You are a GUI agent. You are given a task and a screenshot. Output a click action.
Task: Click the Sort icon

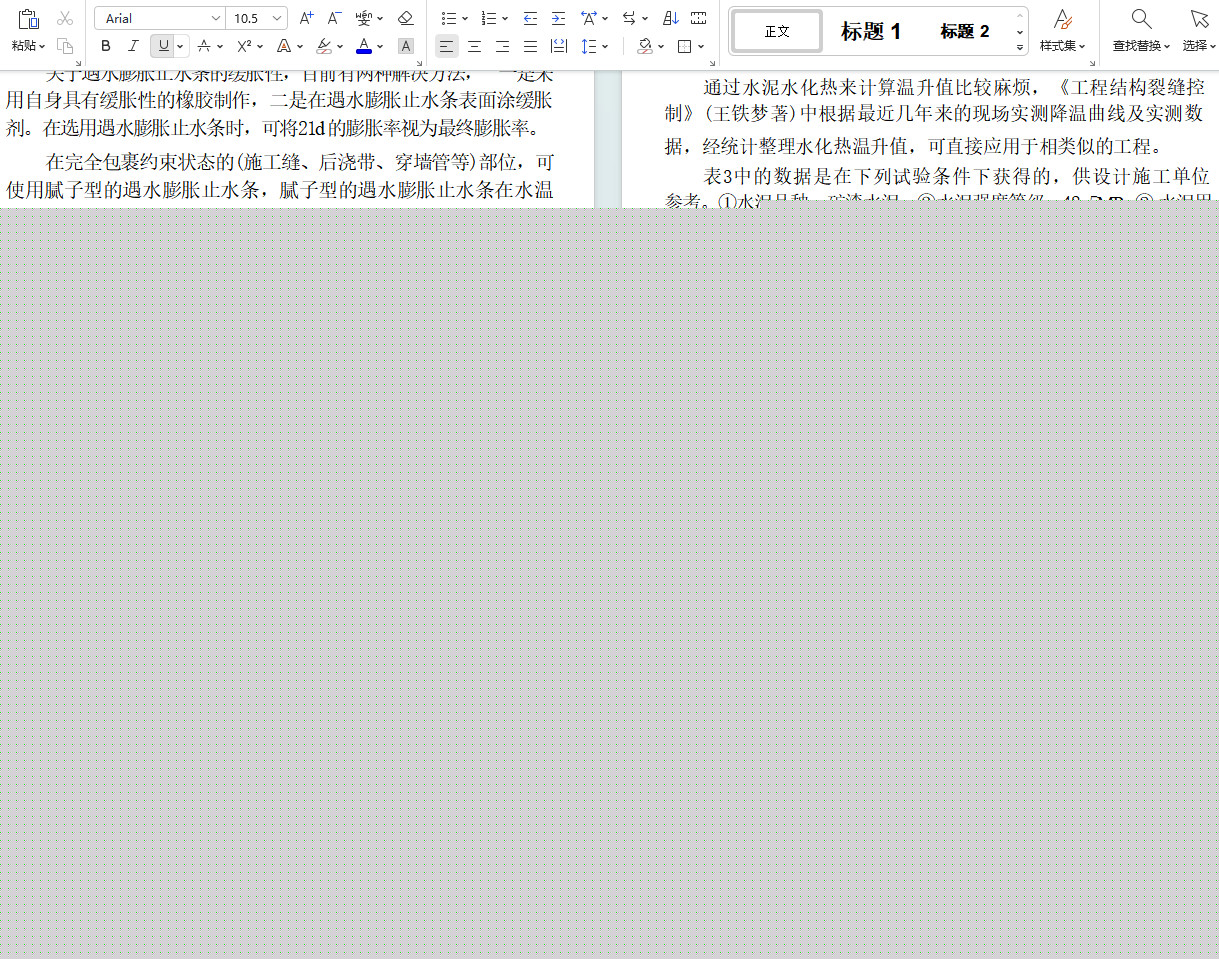coord(670,17)
